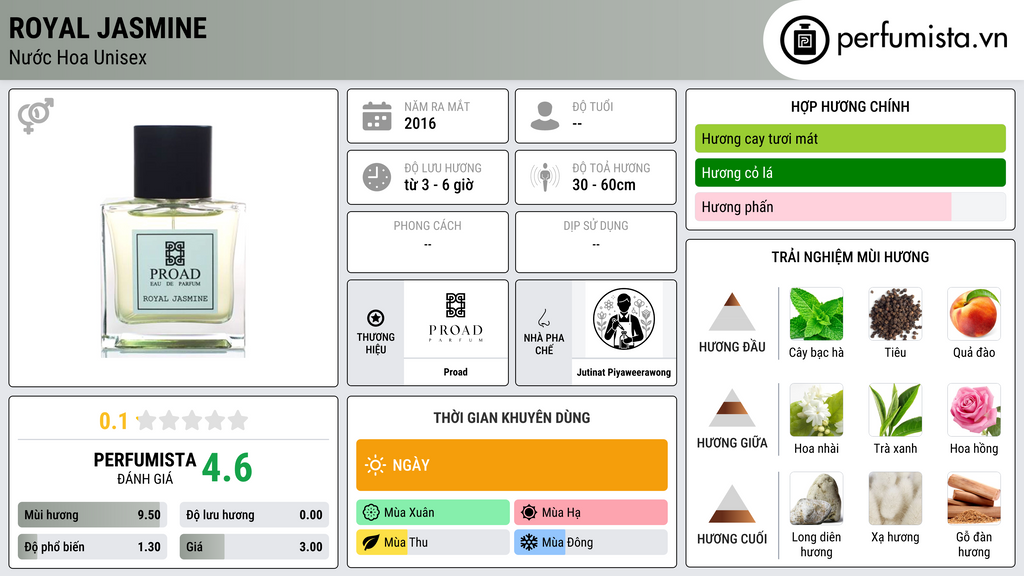Viewport: 1024px width, 576px height.
Task: Click the snowflake icon beside Mùa Đông
Action: [x=528, y=543]
